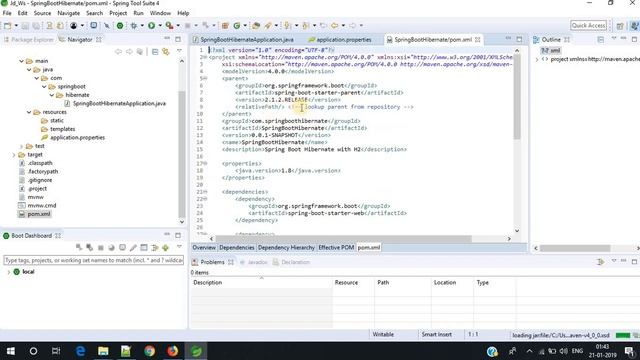Click the editor horizontal scrollbar thumb
The width and height of the screenshot is (640, 360).
click(343, 238)
